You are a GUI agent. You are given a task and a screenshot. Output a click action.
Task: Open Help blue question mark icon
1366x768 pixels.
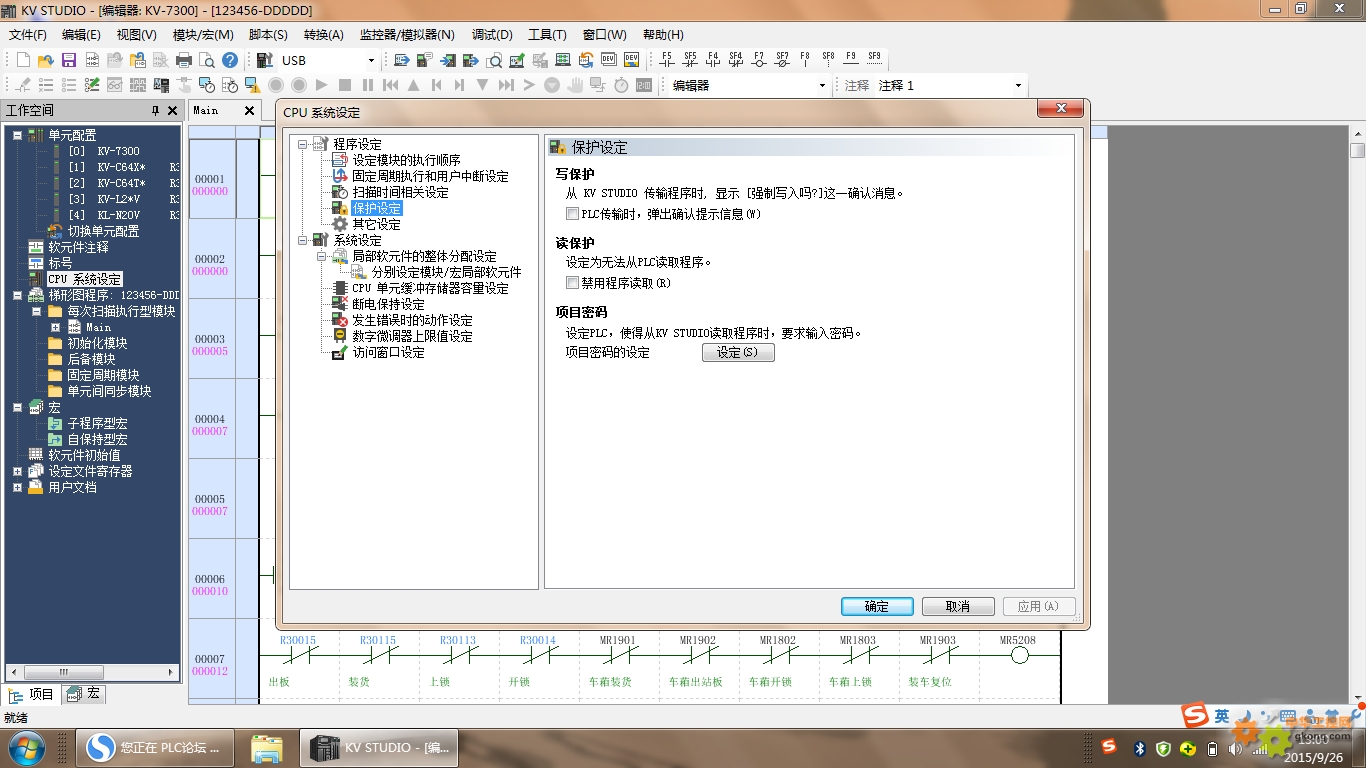[x=230, y=60]
